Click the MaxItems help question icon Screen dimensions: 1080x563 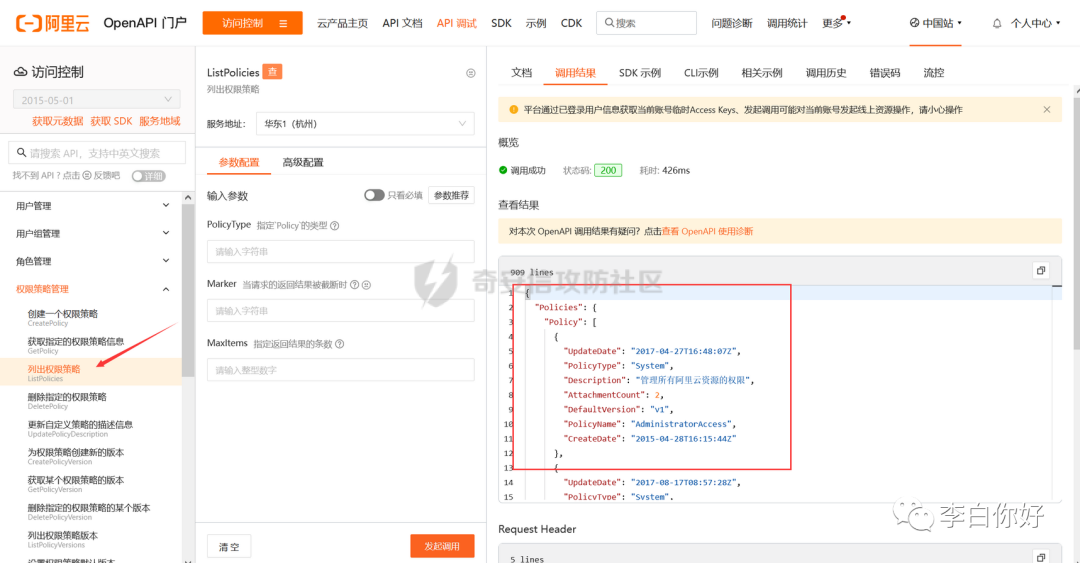tap(340, 344)
